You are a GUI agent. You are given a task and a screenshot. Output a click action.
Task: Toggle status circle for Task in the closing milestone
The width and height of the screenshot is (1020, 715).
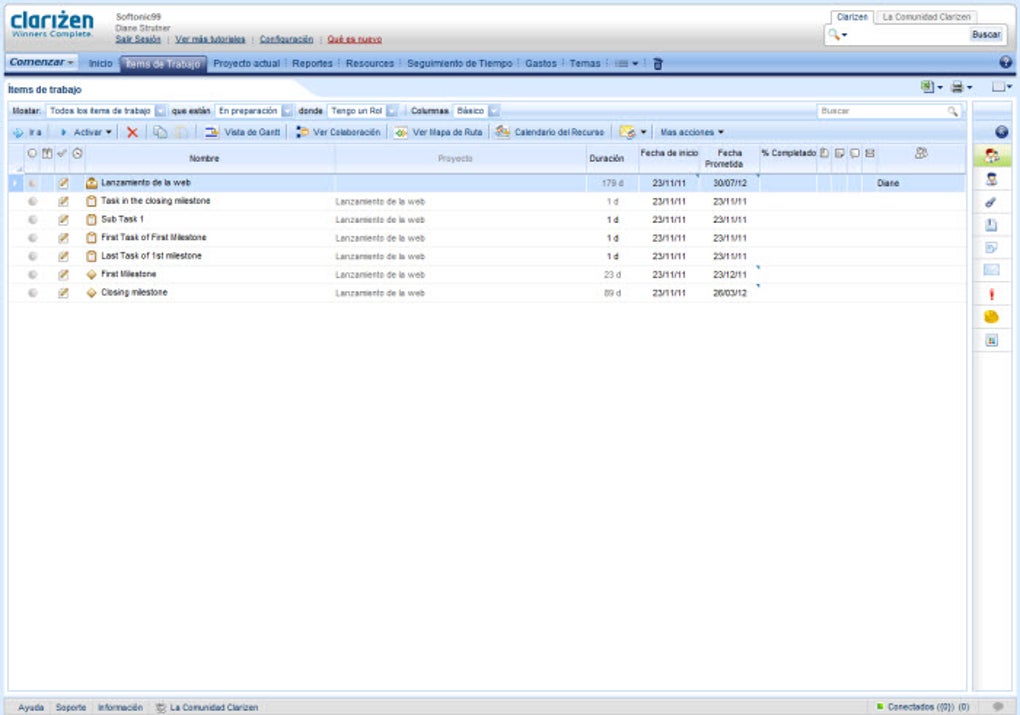pos(33,202)
